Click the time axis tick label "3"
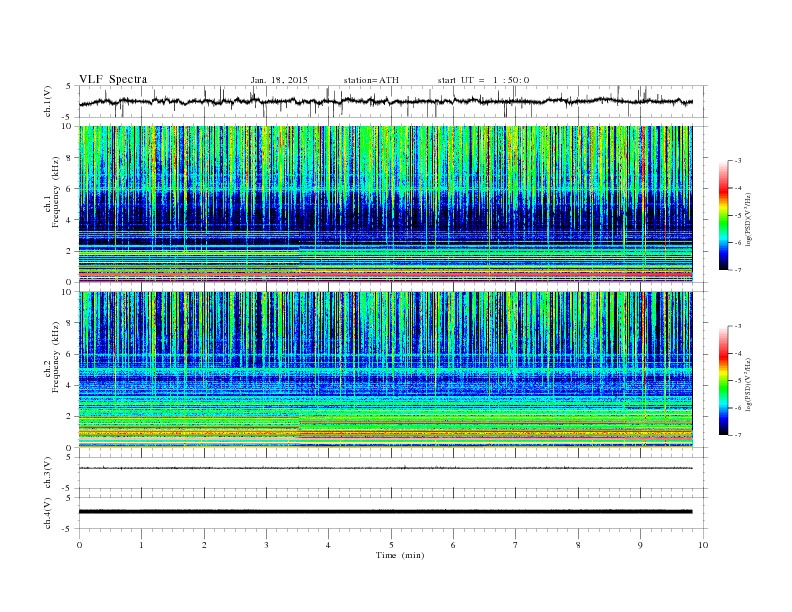This screenshot has height=612, width=792. click(x=266, y=545)
